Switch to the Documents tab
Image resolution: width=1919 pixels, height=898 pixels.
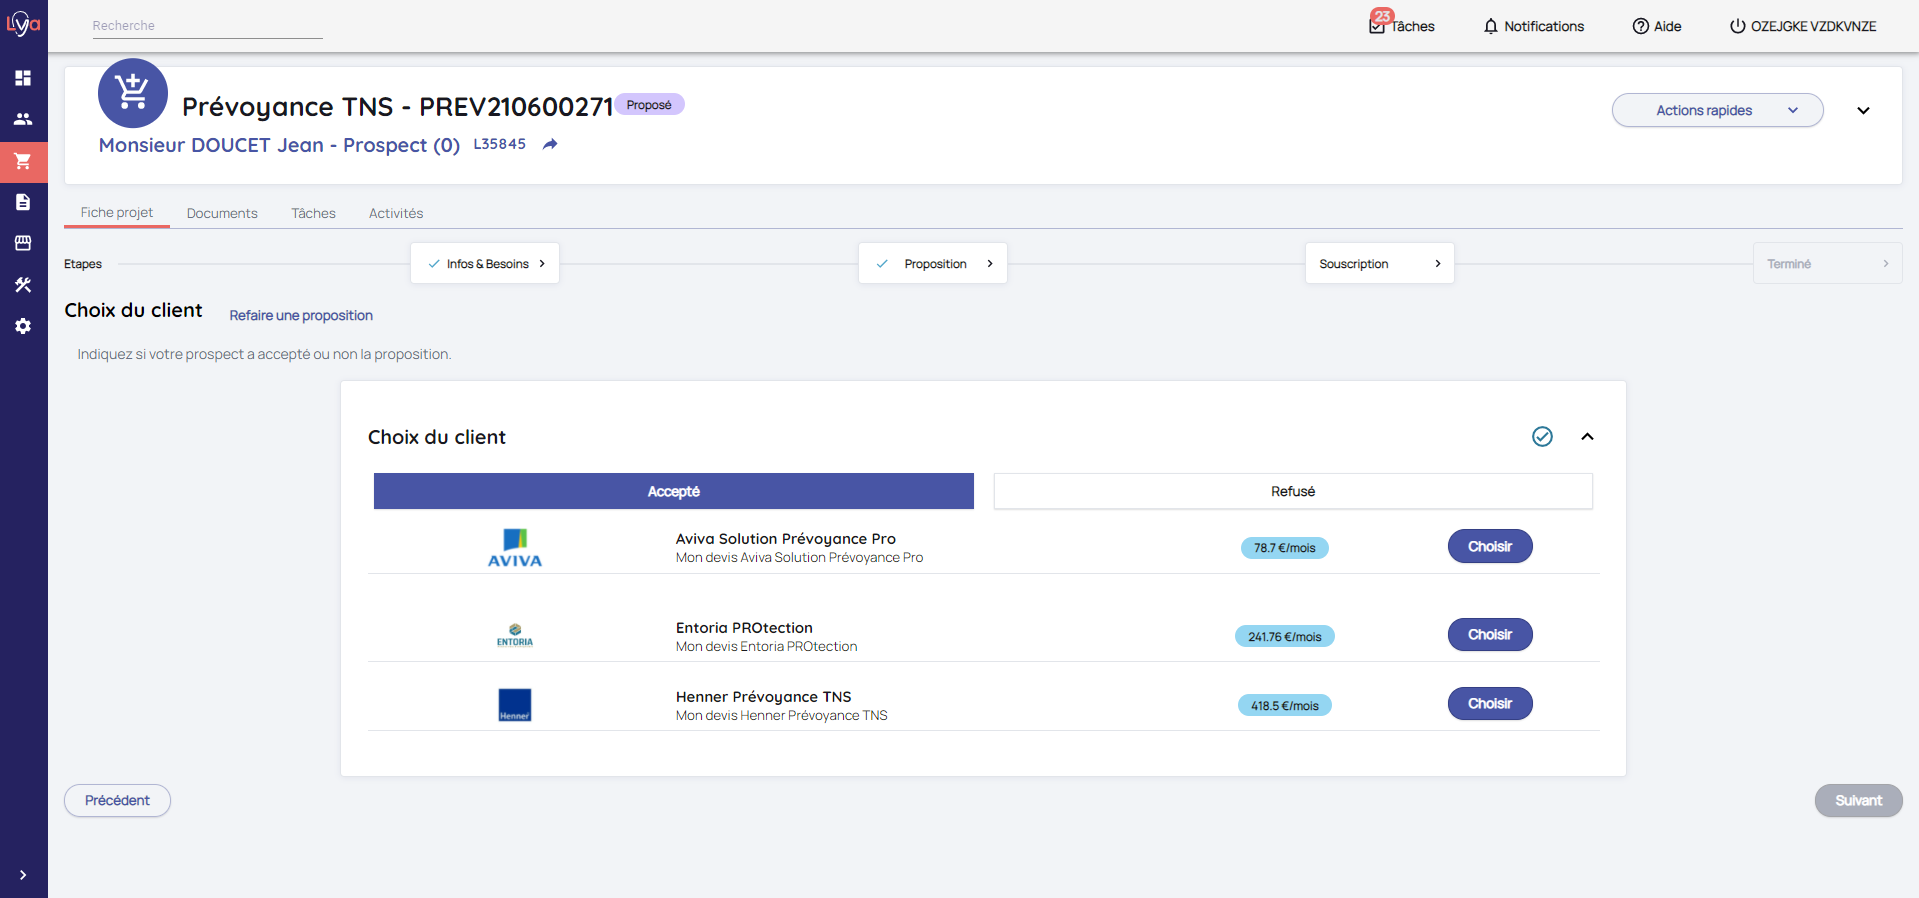pyautogui.click(x=222, y=213)
